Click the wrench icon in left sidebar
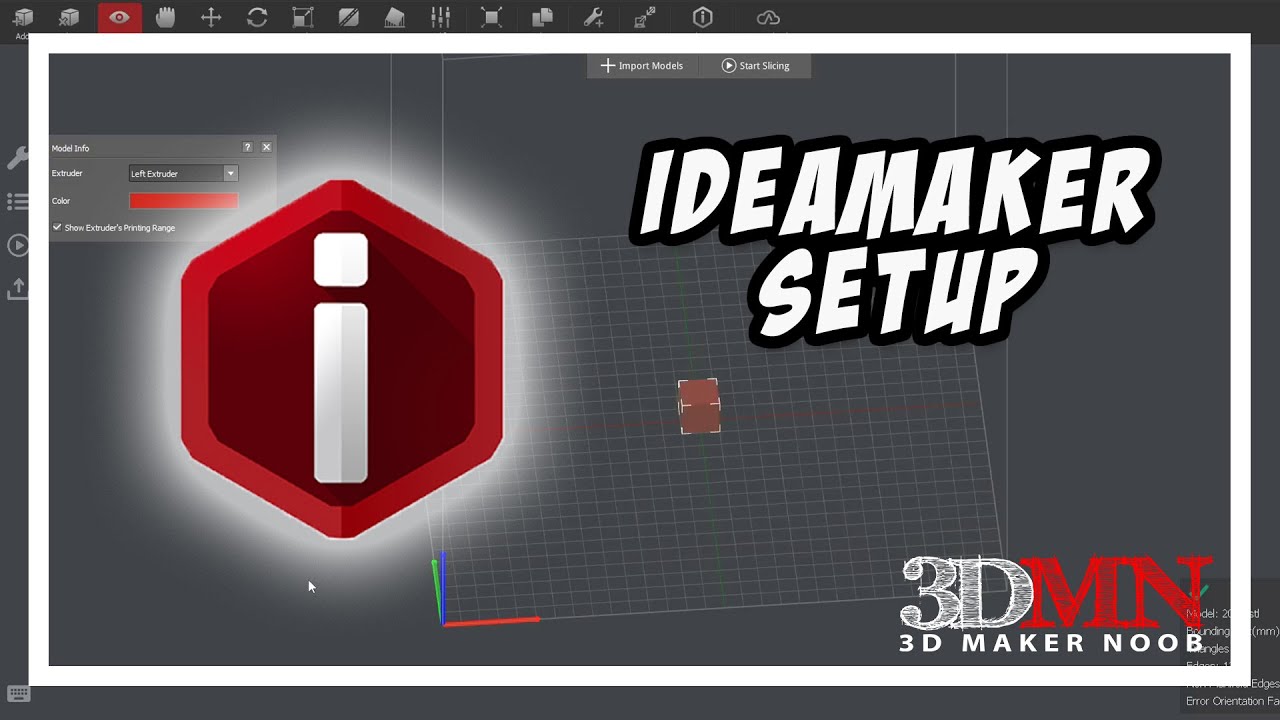Viewport: 1280px width, 720px height. [17, 158]
